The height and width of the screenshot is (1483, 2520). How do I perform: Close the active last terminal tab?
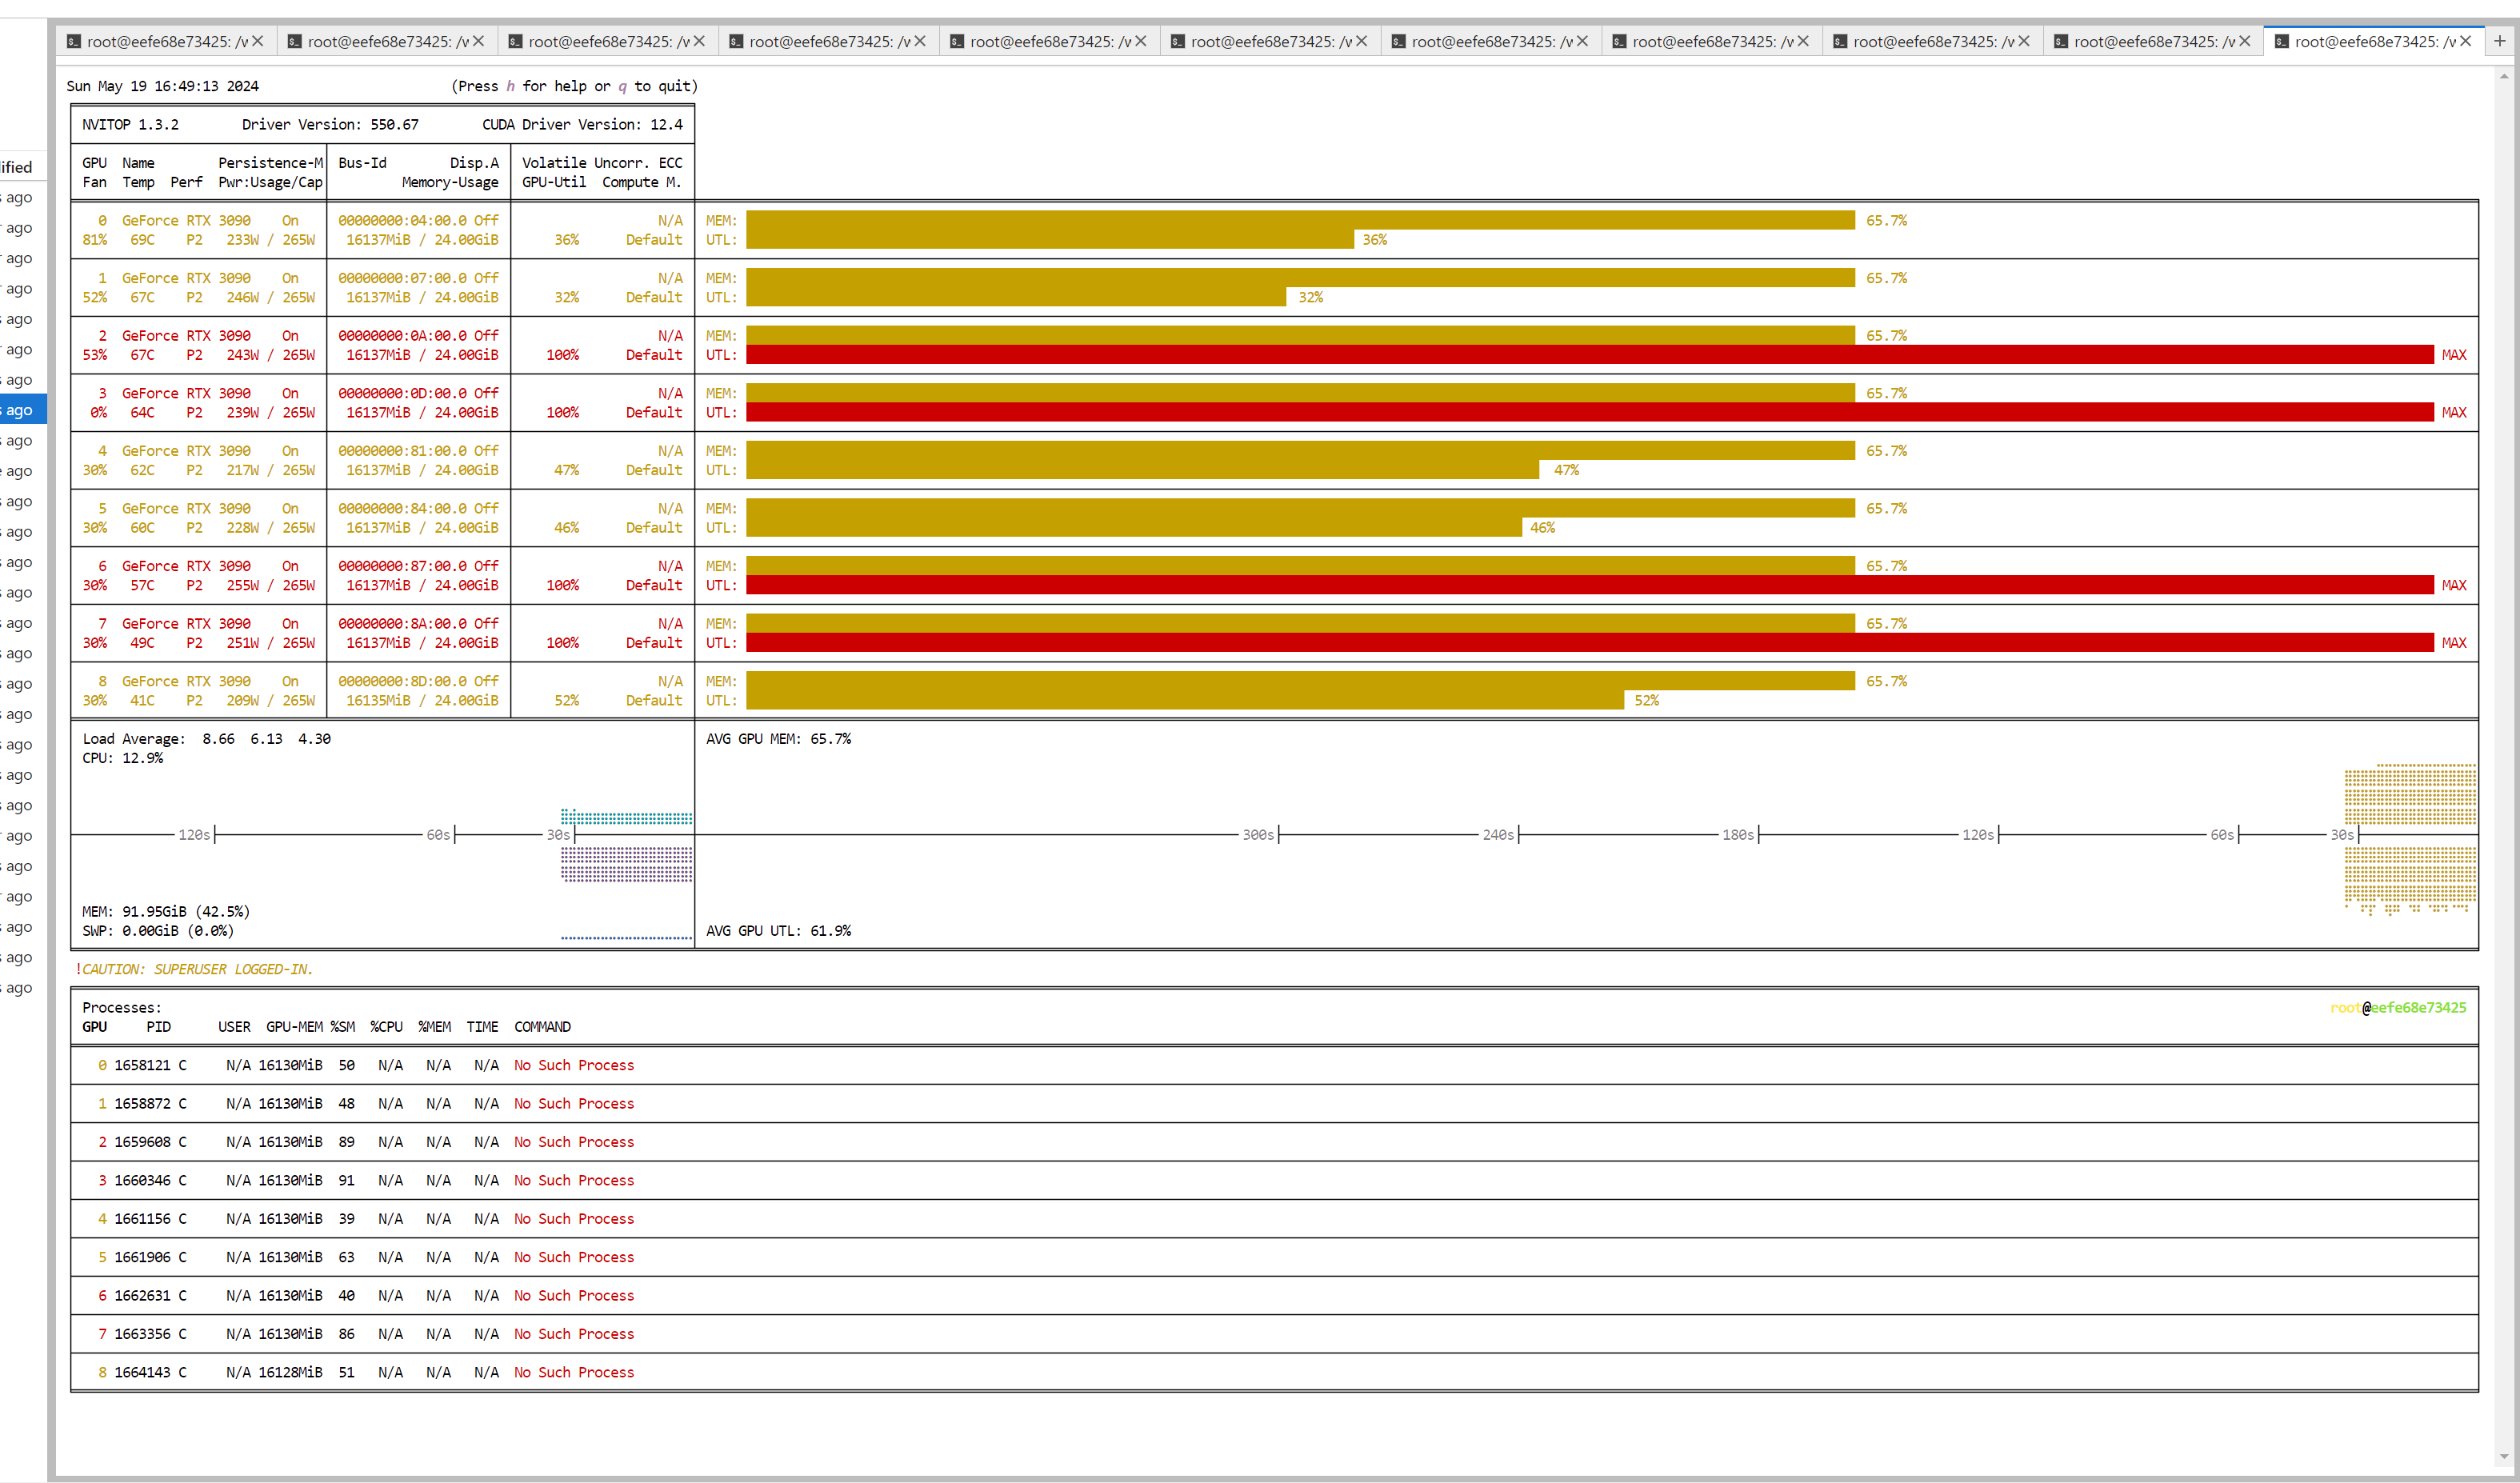click(2465, 41)
